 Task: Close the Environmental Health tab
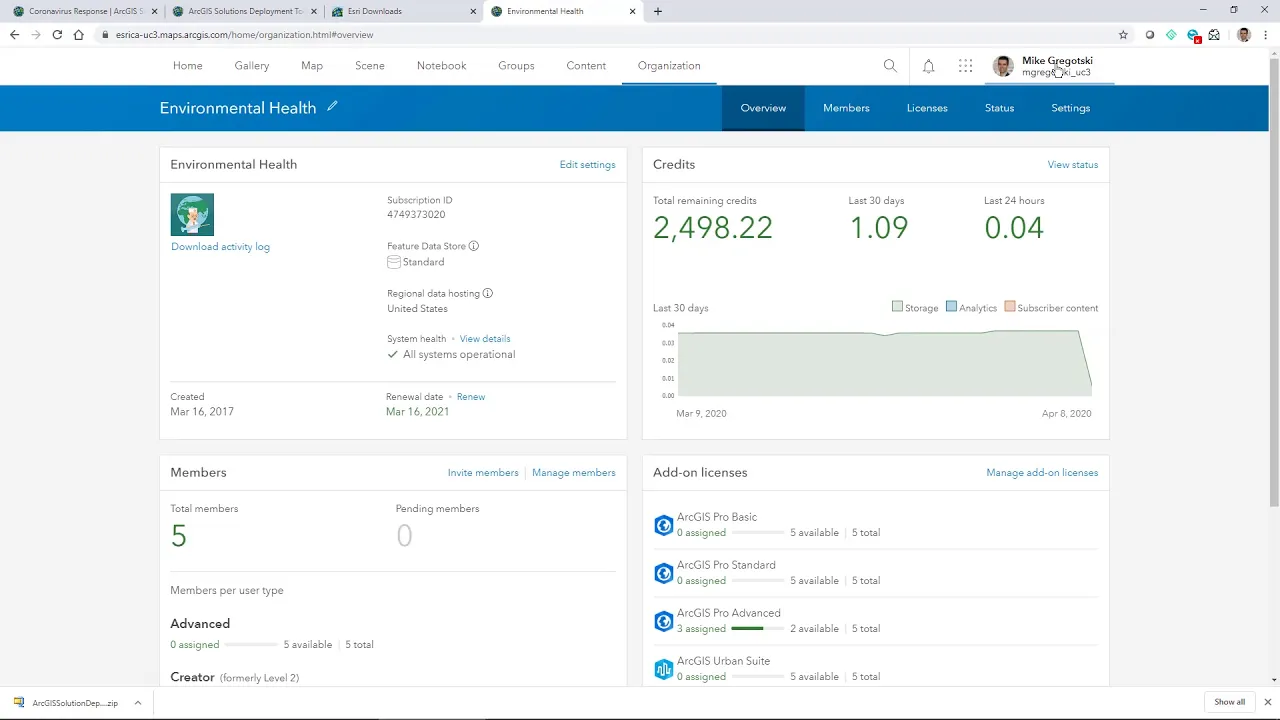(632, 12)
